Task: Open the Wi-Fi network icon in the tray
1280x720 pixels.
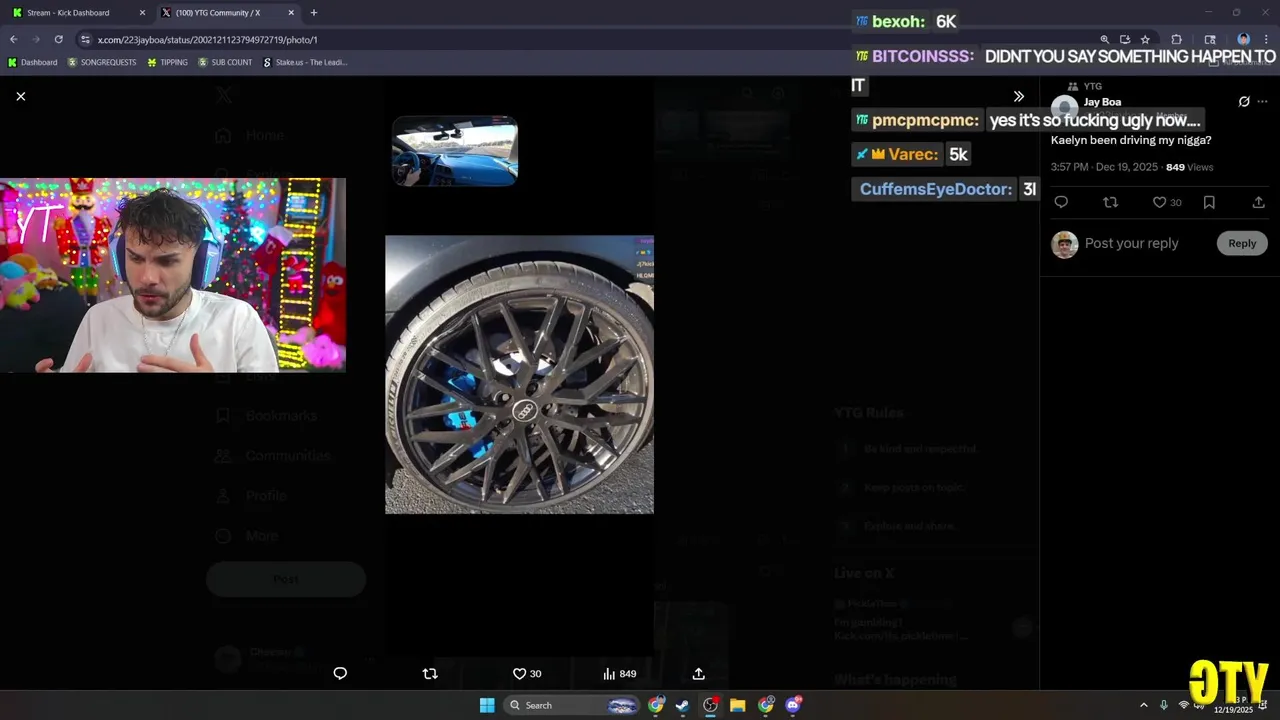Action: point(1184,705)
